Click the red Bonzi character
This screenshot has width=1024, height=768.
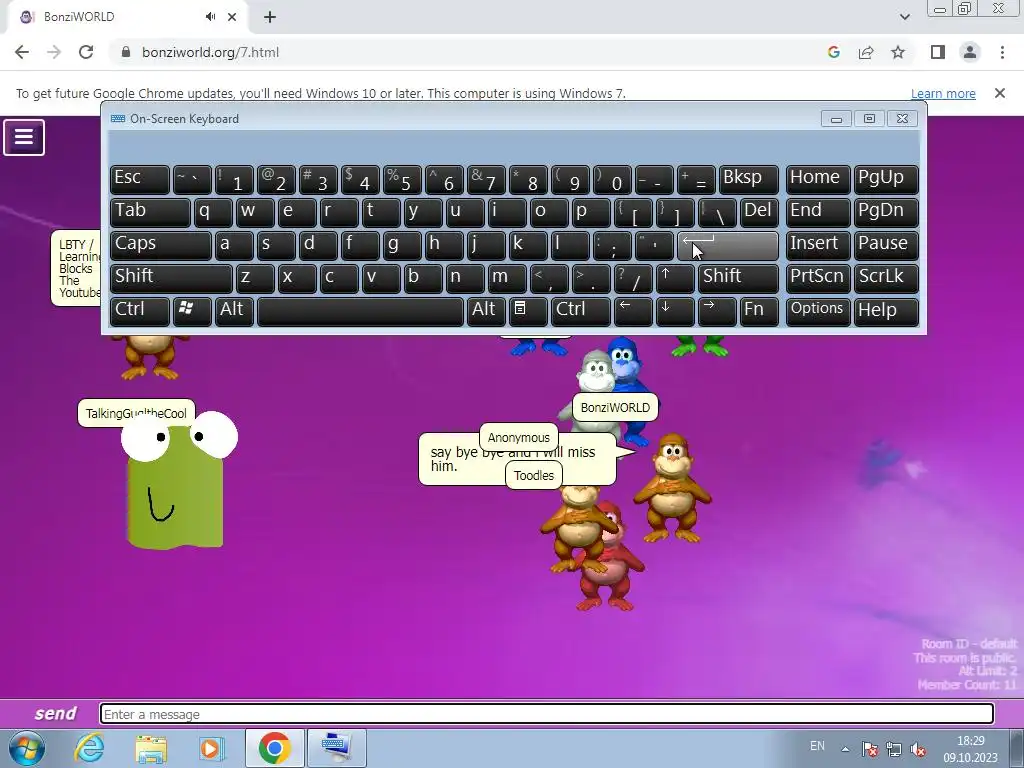pos(611,567)
